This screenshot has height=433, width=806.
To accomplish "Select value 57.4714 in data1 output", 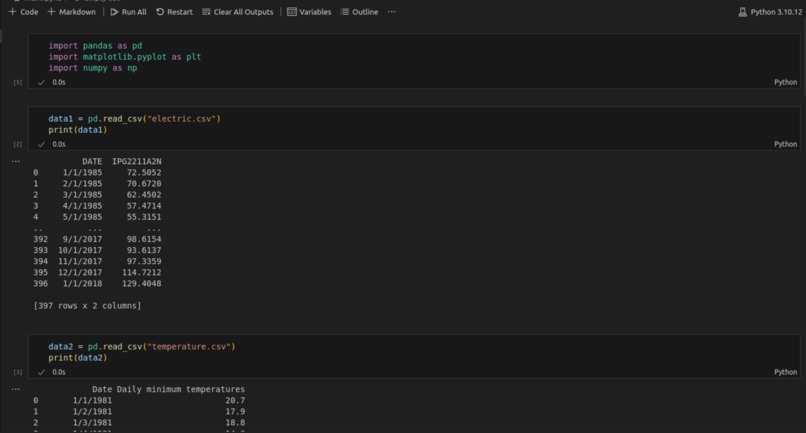I will tap(144, 206).
